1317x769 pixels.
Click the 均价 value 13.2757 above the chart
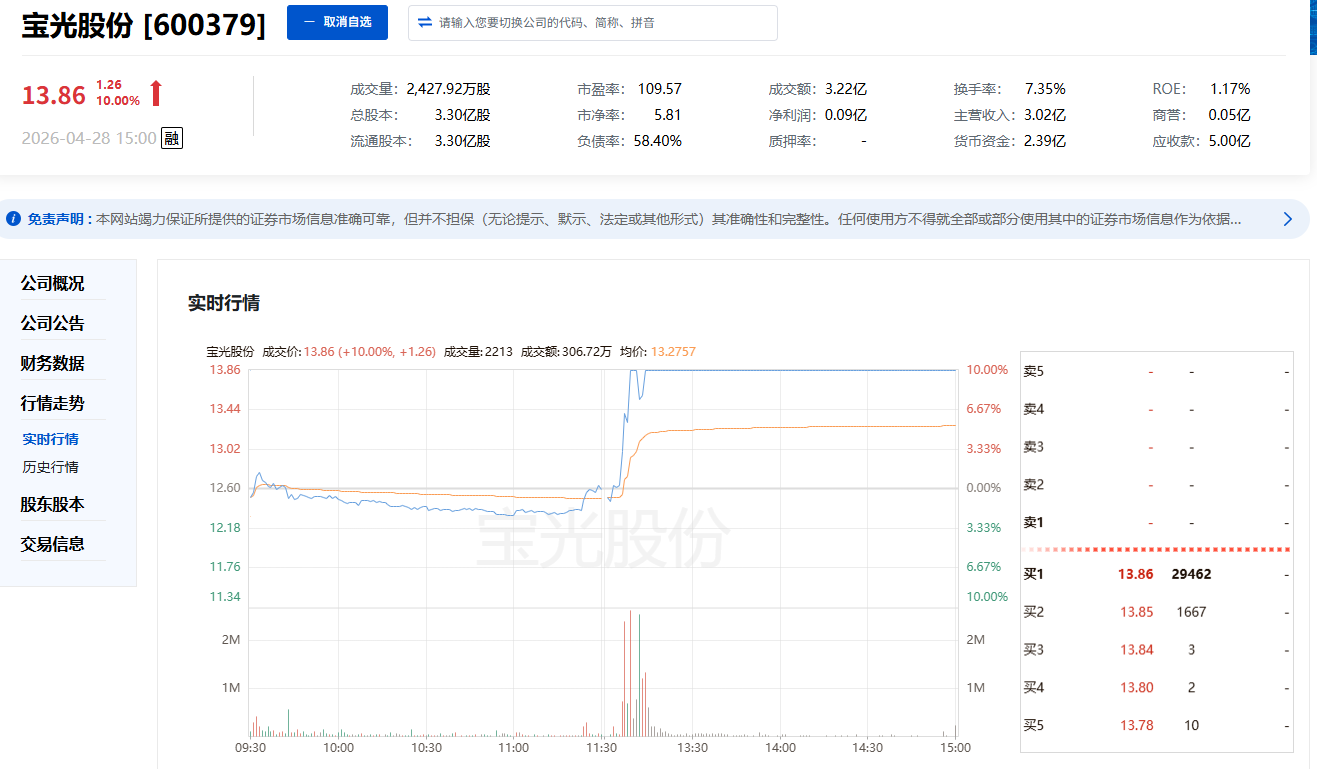click(x=673, y=352)
